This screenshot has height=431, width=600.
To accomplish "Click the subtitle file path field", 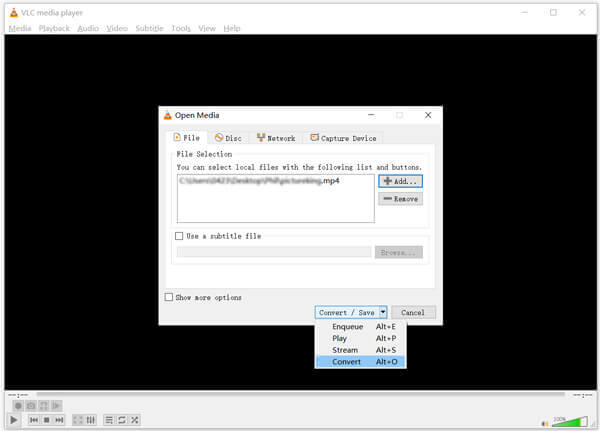I will (274, 252).
